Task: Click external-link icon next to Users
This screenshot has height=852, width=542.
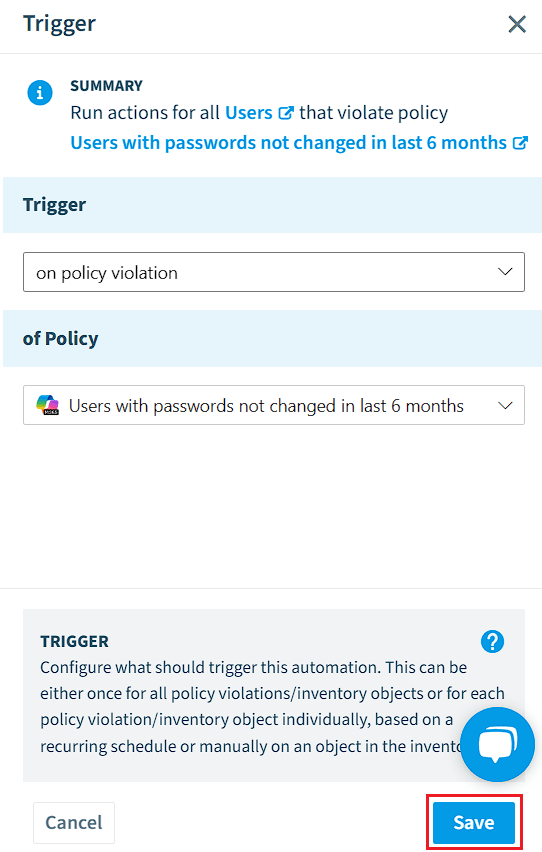Action: click(286, 113)
